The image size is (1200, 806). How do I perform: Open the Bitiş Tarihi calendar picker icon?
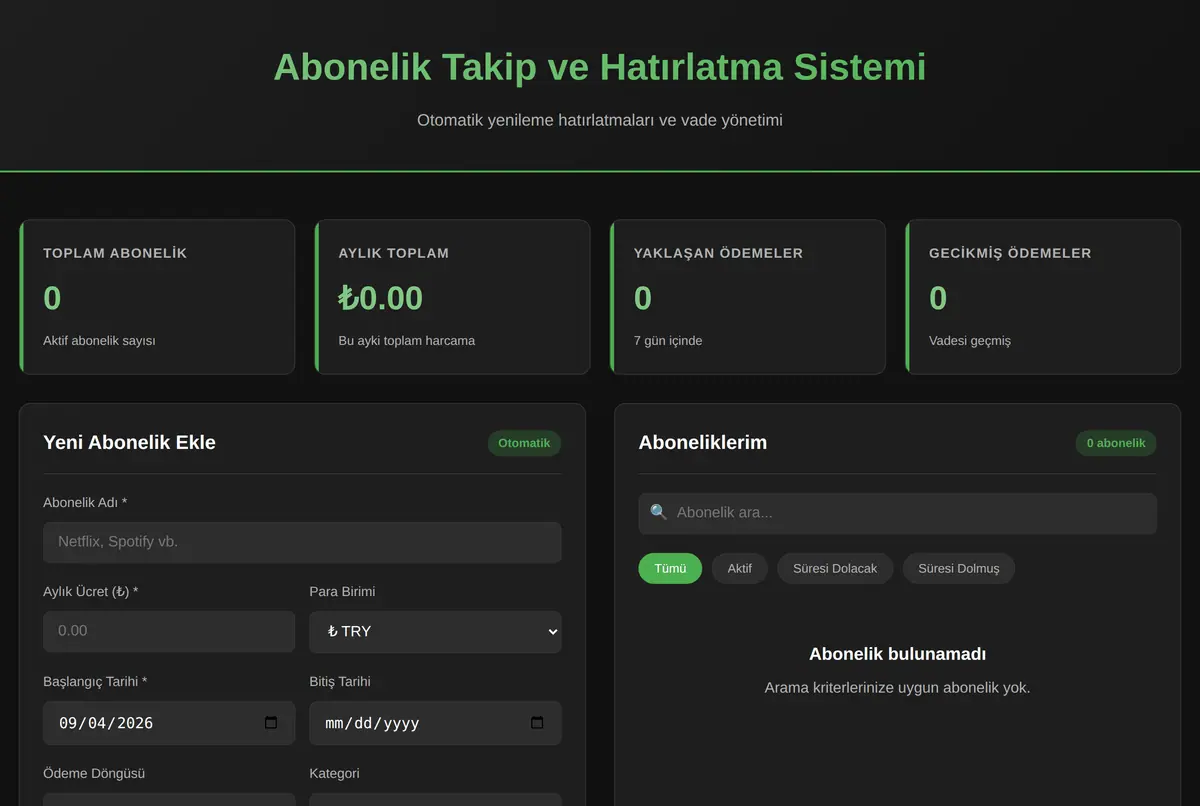click(x=537, y=723)
